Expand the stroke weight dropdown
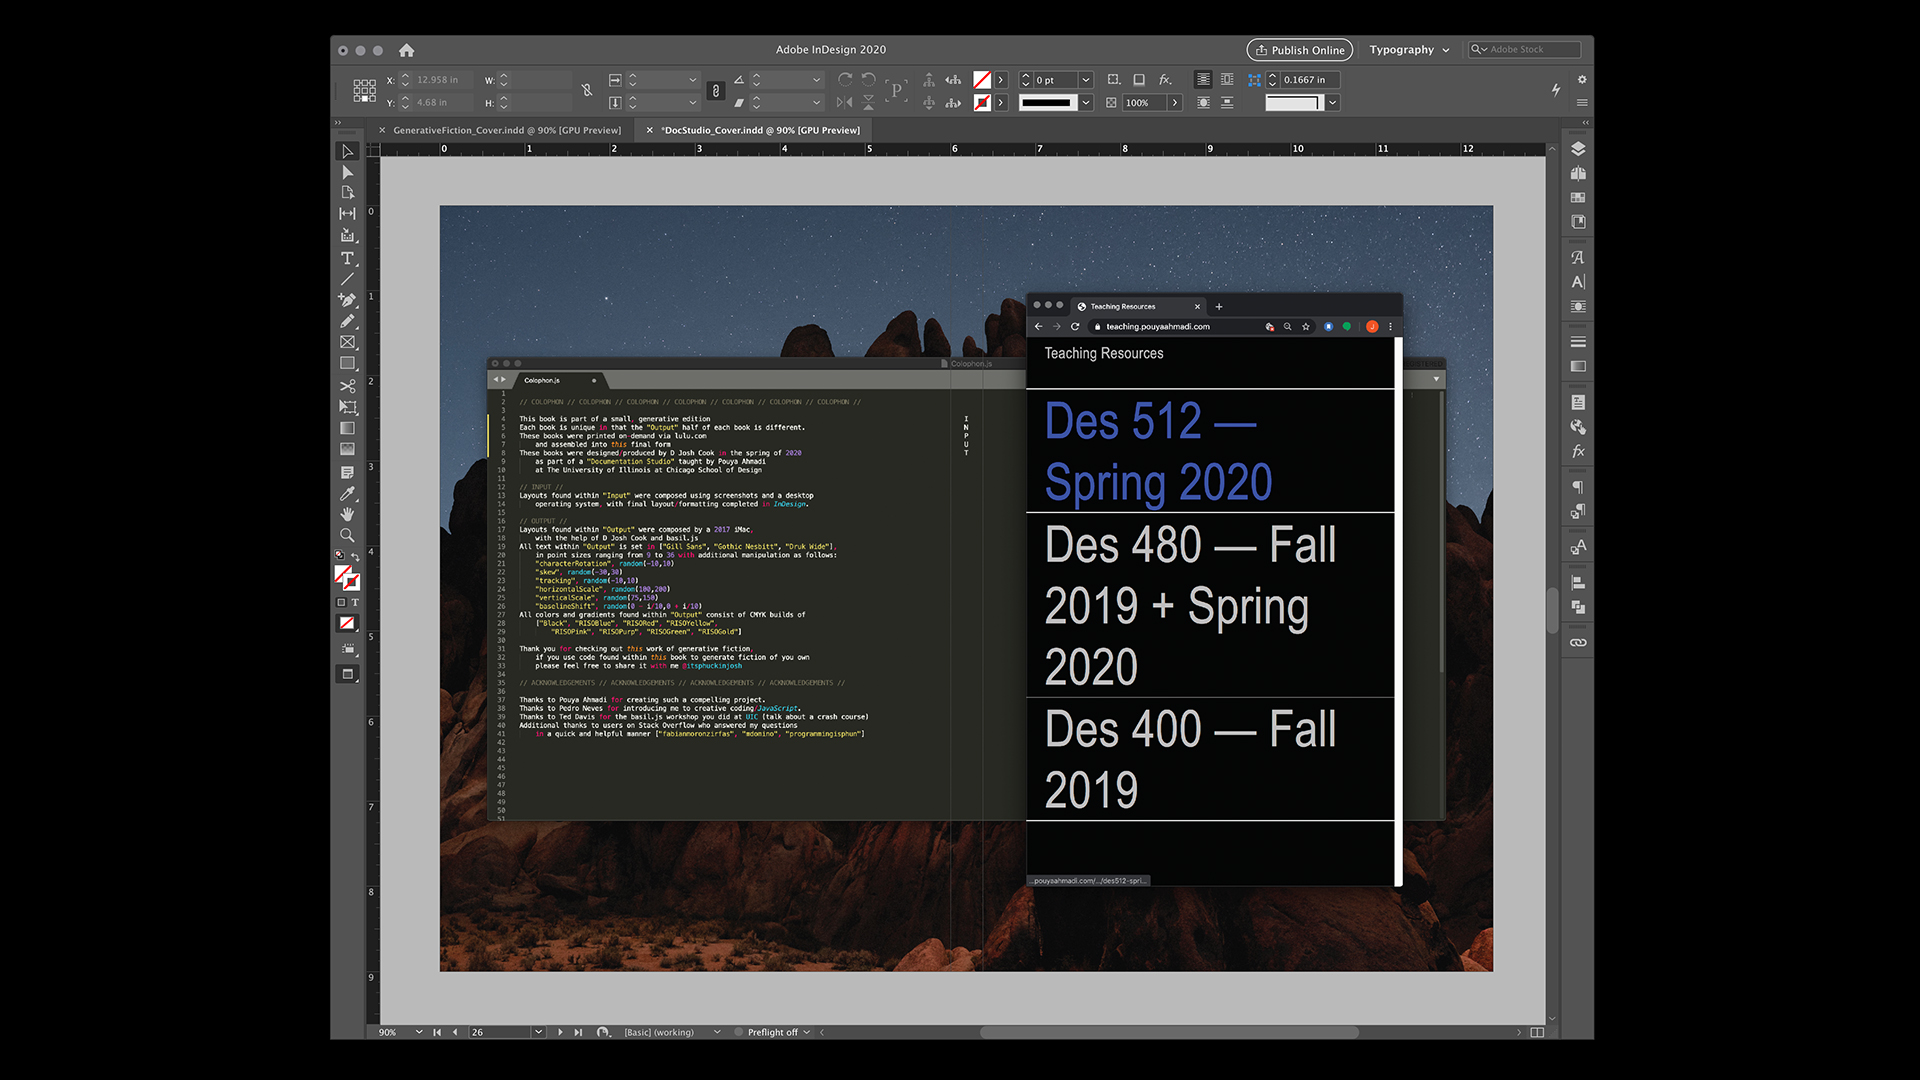The width and height of the screenshot is (1920, 1080). [1086, 80]
